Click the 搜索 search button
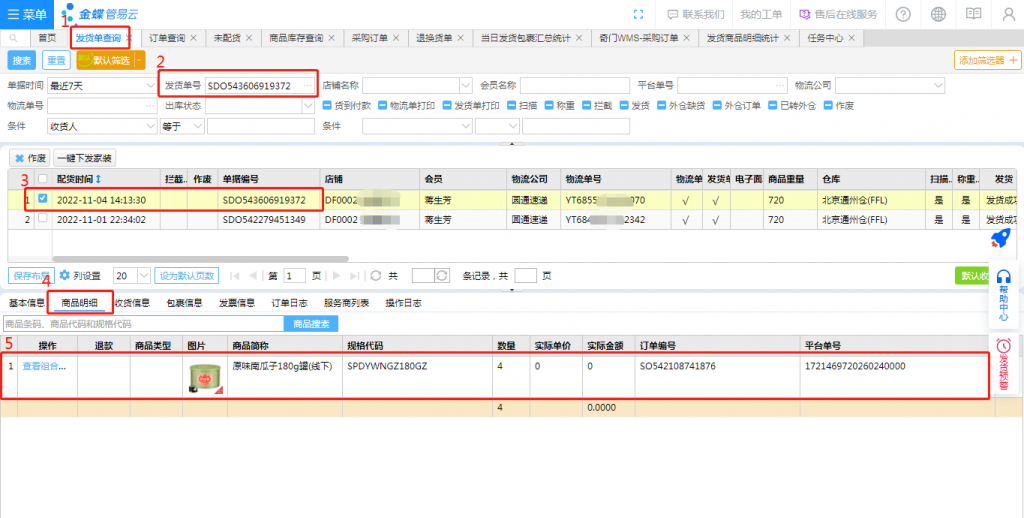Image resolution: width=1024 pixels, height=518 pixels. coord(22,60)
